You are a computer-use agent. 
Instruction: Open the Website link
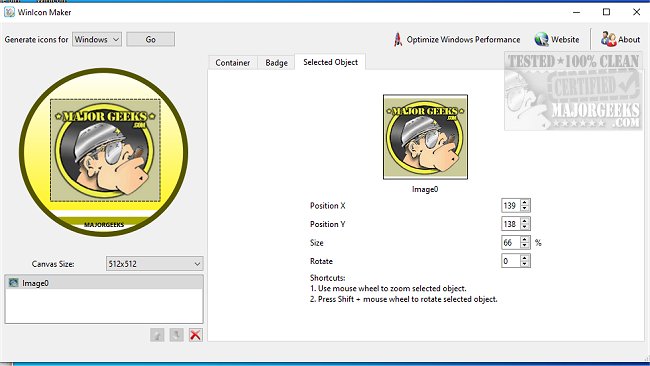pyautogui.click(x=557, y=39)
